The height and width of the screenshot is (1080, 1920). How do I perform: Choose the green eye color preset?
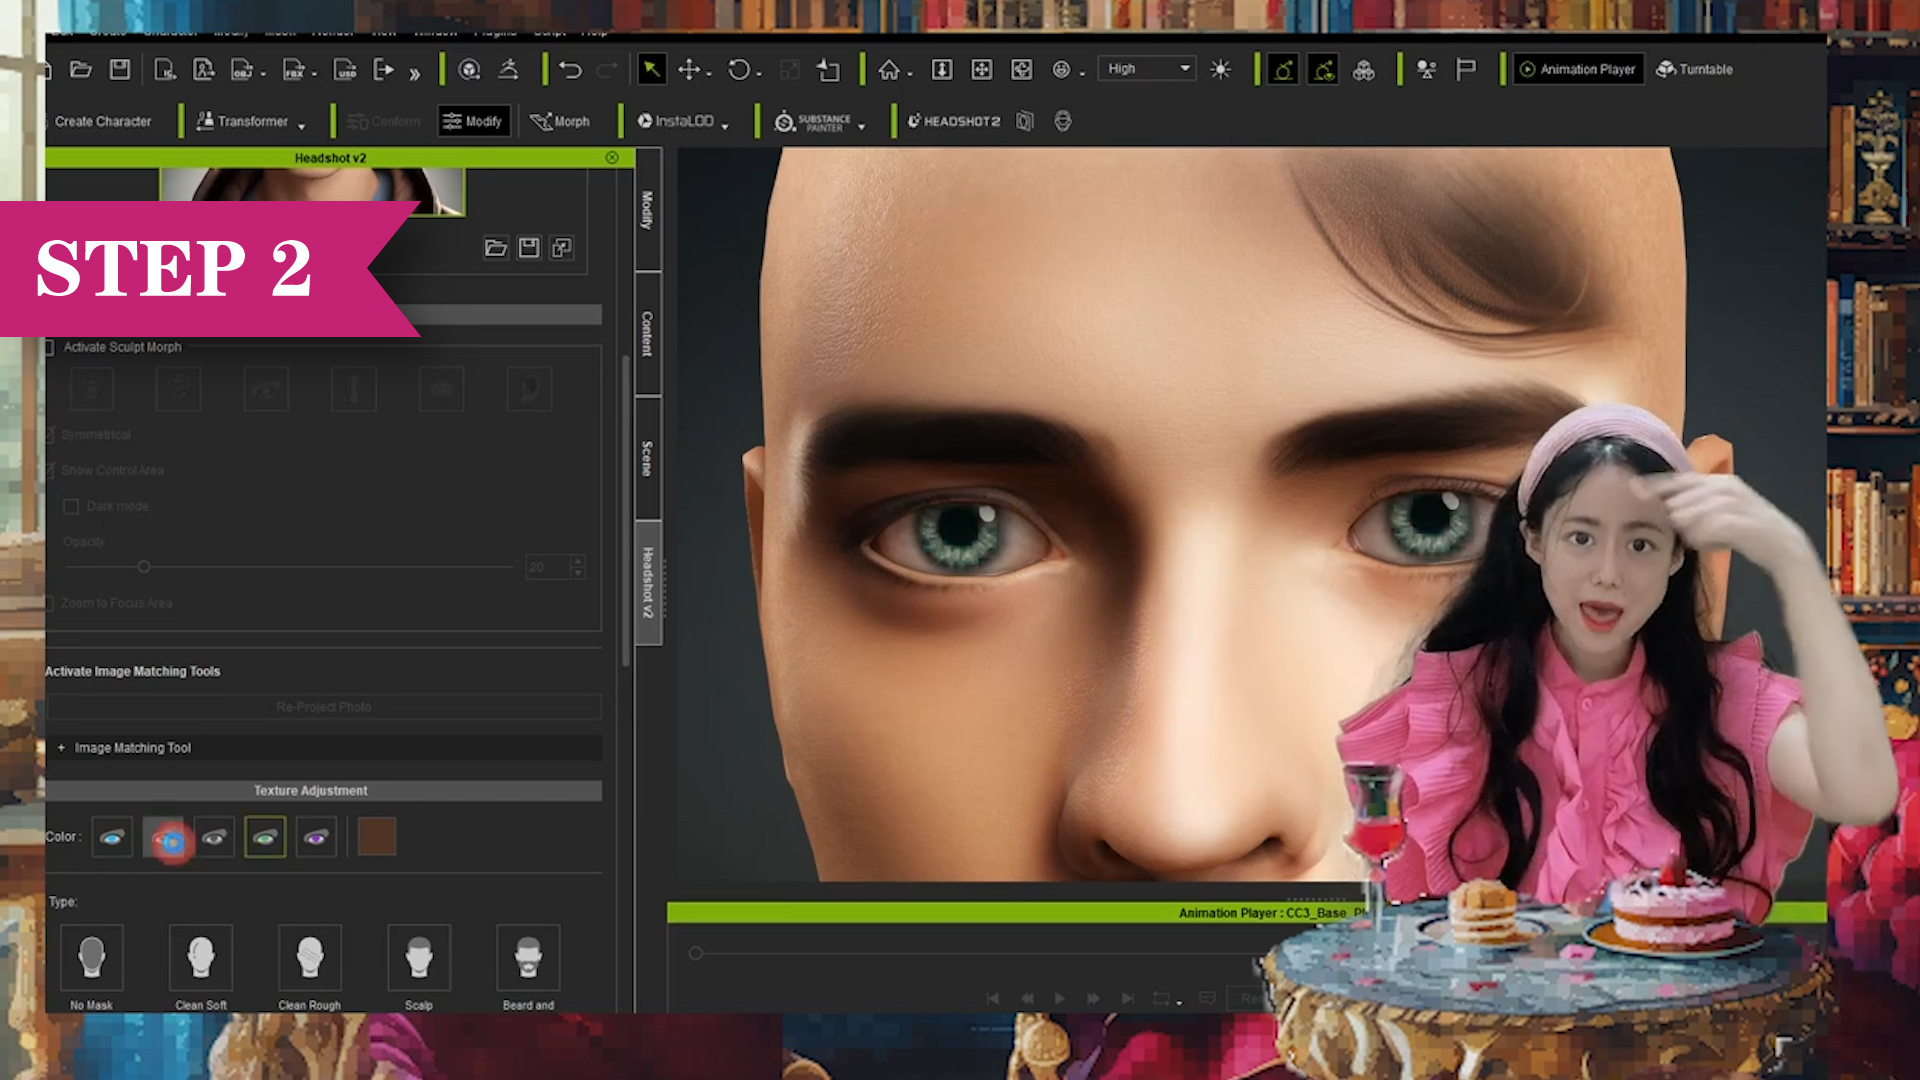click(265, 837)
